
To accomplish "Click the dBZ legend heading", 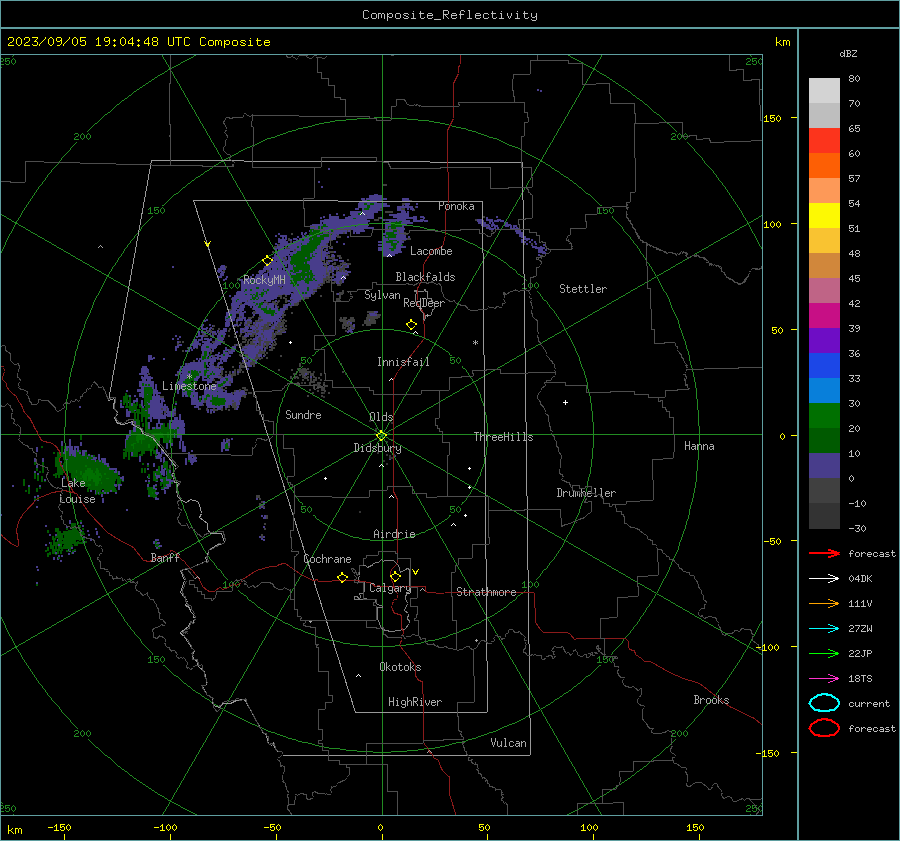I will click(x=848, y=54).
